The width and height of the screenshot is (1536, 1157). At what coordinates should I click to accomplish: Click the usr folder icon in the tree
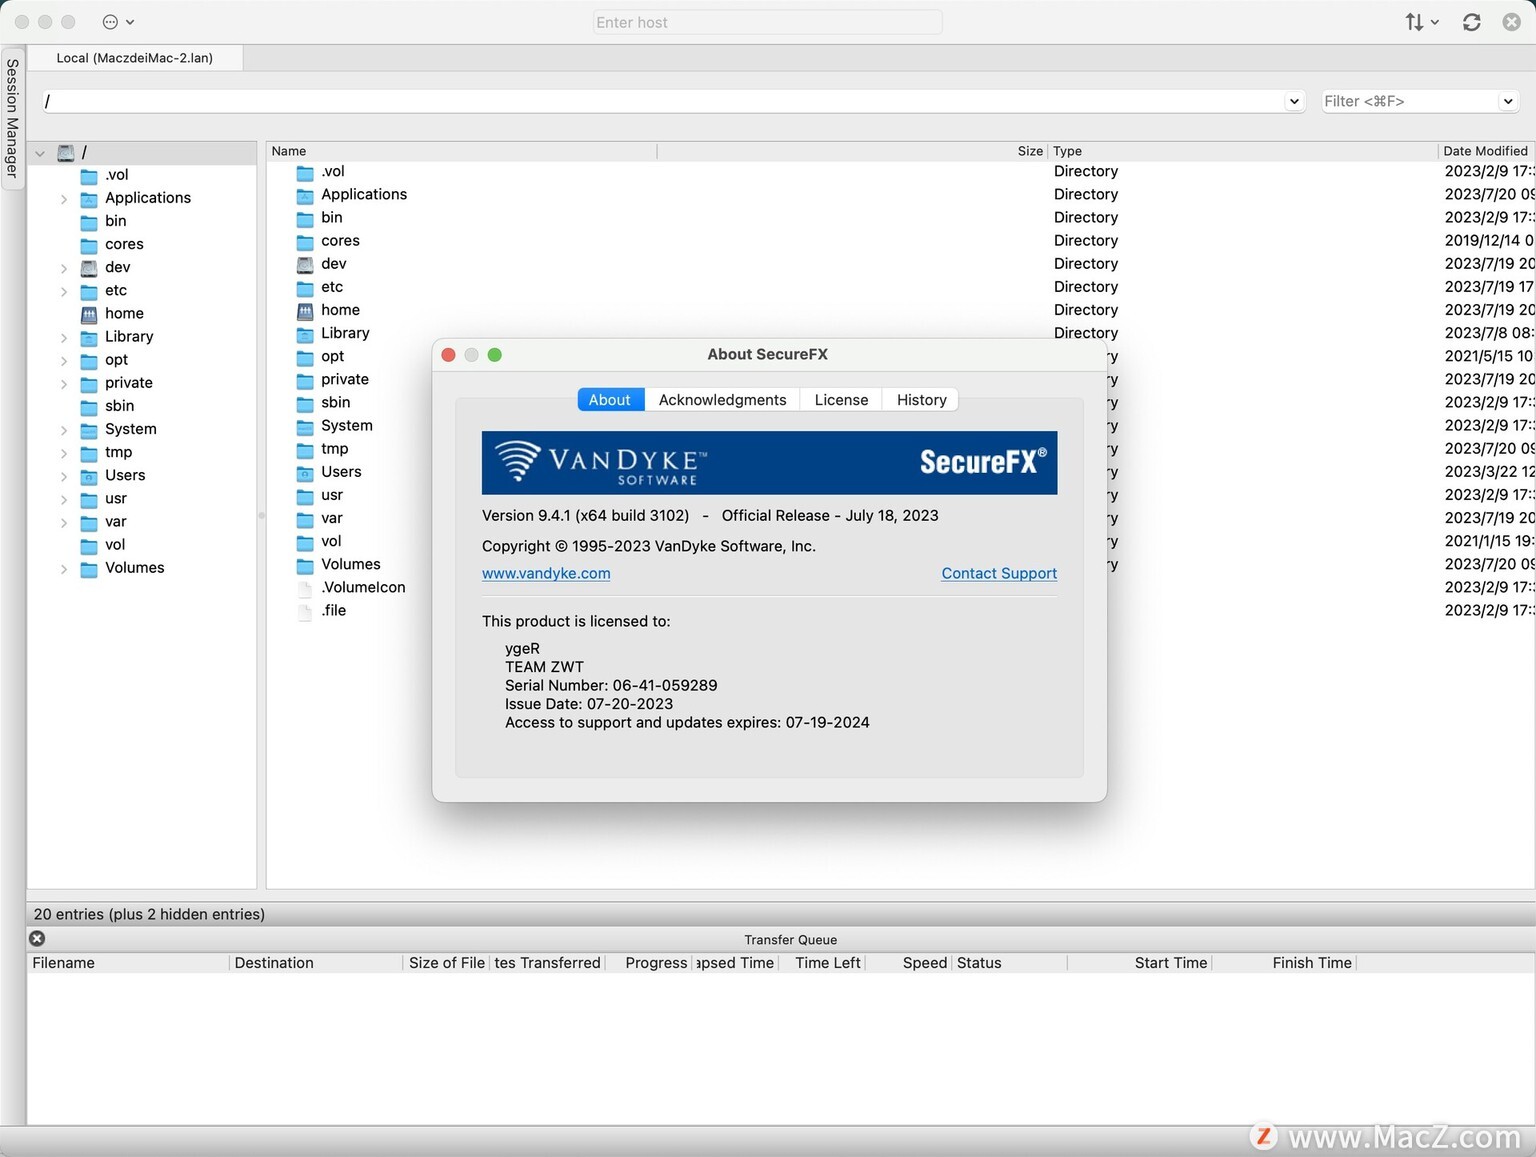coord(89,499)
